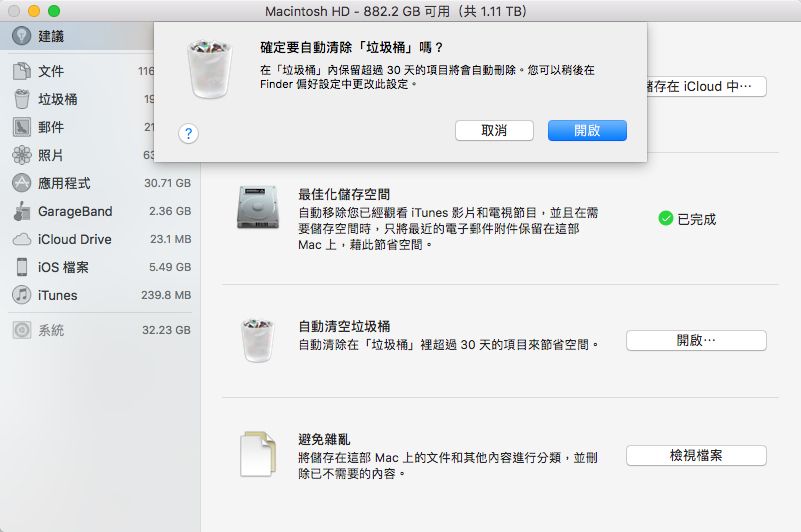Click the 系統 gear icon in the sidebar

click(21, 330)
